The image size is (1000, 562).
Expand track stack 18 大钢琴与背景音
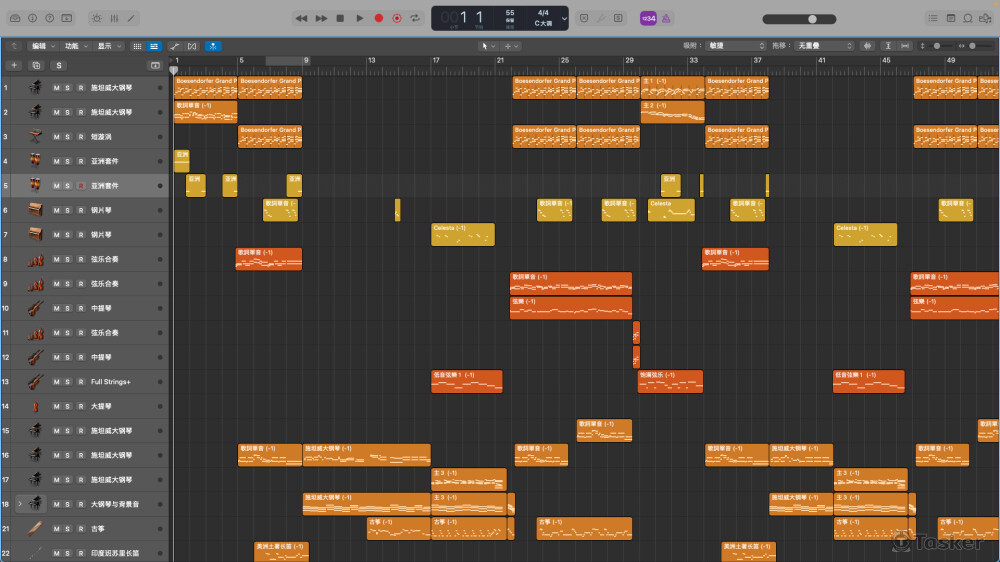pos(20,504)
